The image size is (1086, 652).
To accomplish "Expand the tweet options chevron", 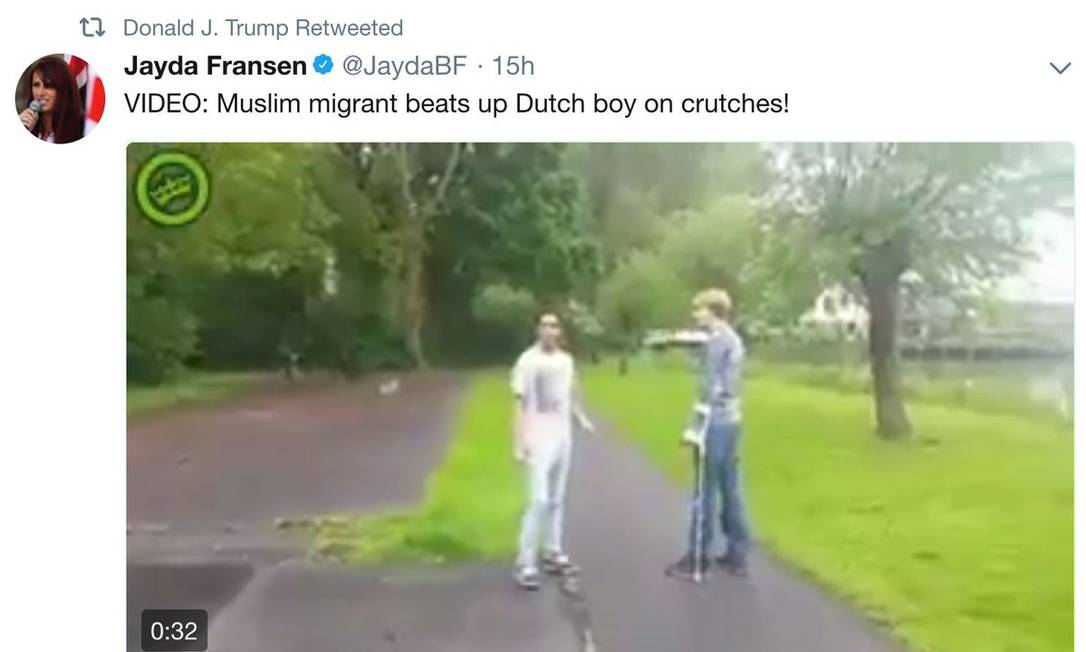I will pyautogui.click(x=1060, y=68).
